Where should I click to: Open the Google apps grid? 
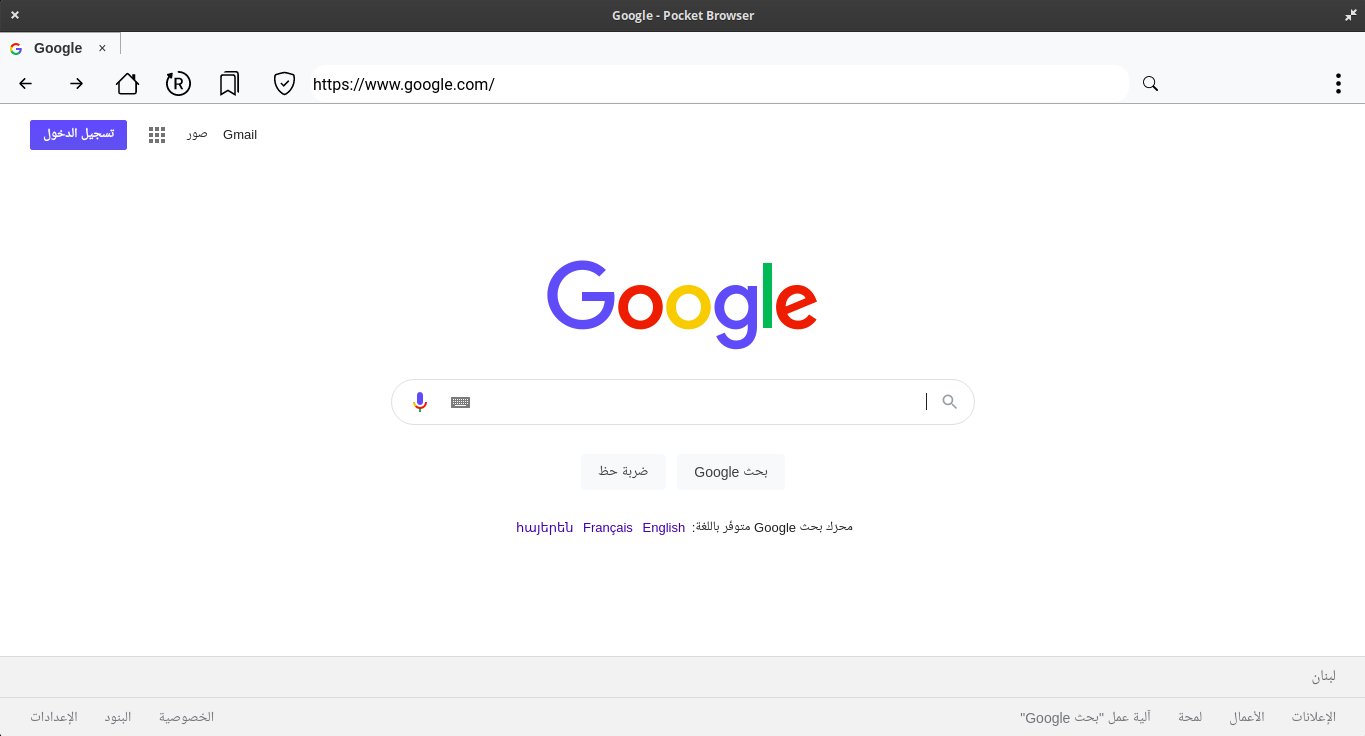[x=157, y=135]
